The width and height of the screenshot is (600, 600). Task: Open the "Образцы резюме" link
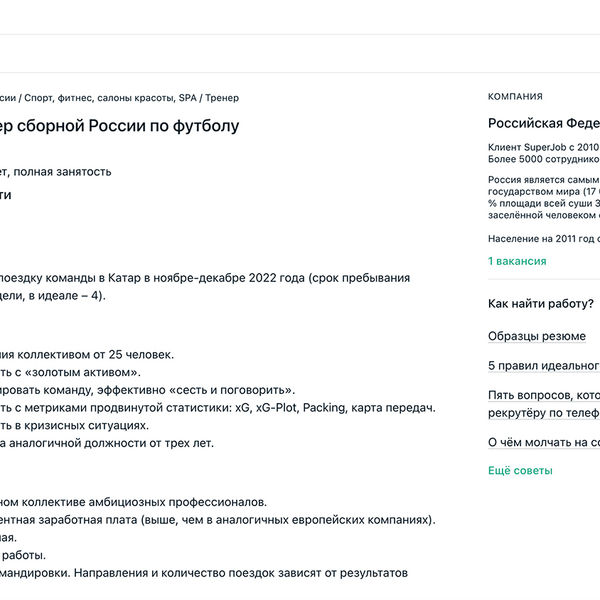coord(537,336)
